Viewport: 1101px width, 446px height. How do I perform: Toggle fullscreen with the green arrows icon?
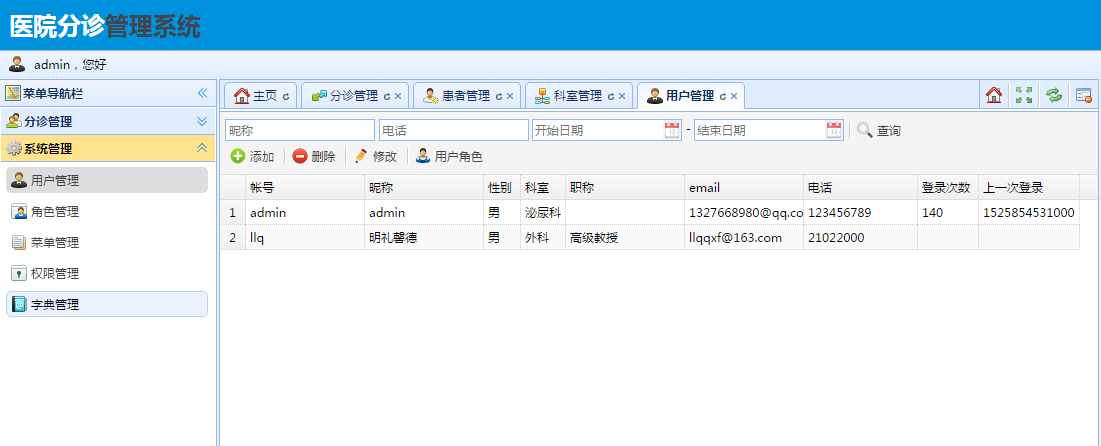(x=1024, y=95)
